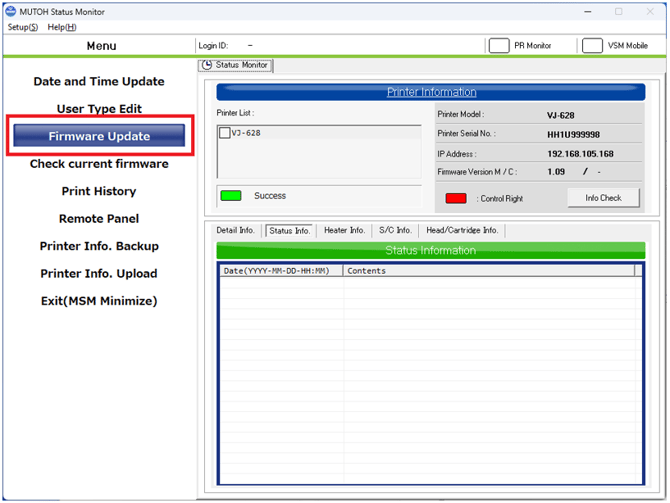Toggle the PR Monitor checkbox
Screen dimensions: 670x503
498,46
